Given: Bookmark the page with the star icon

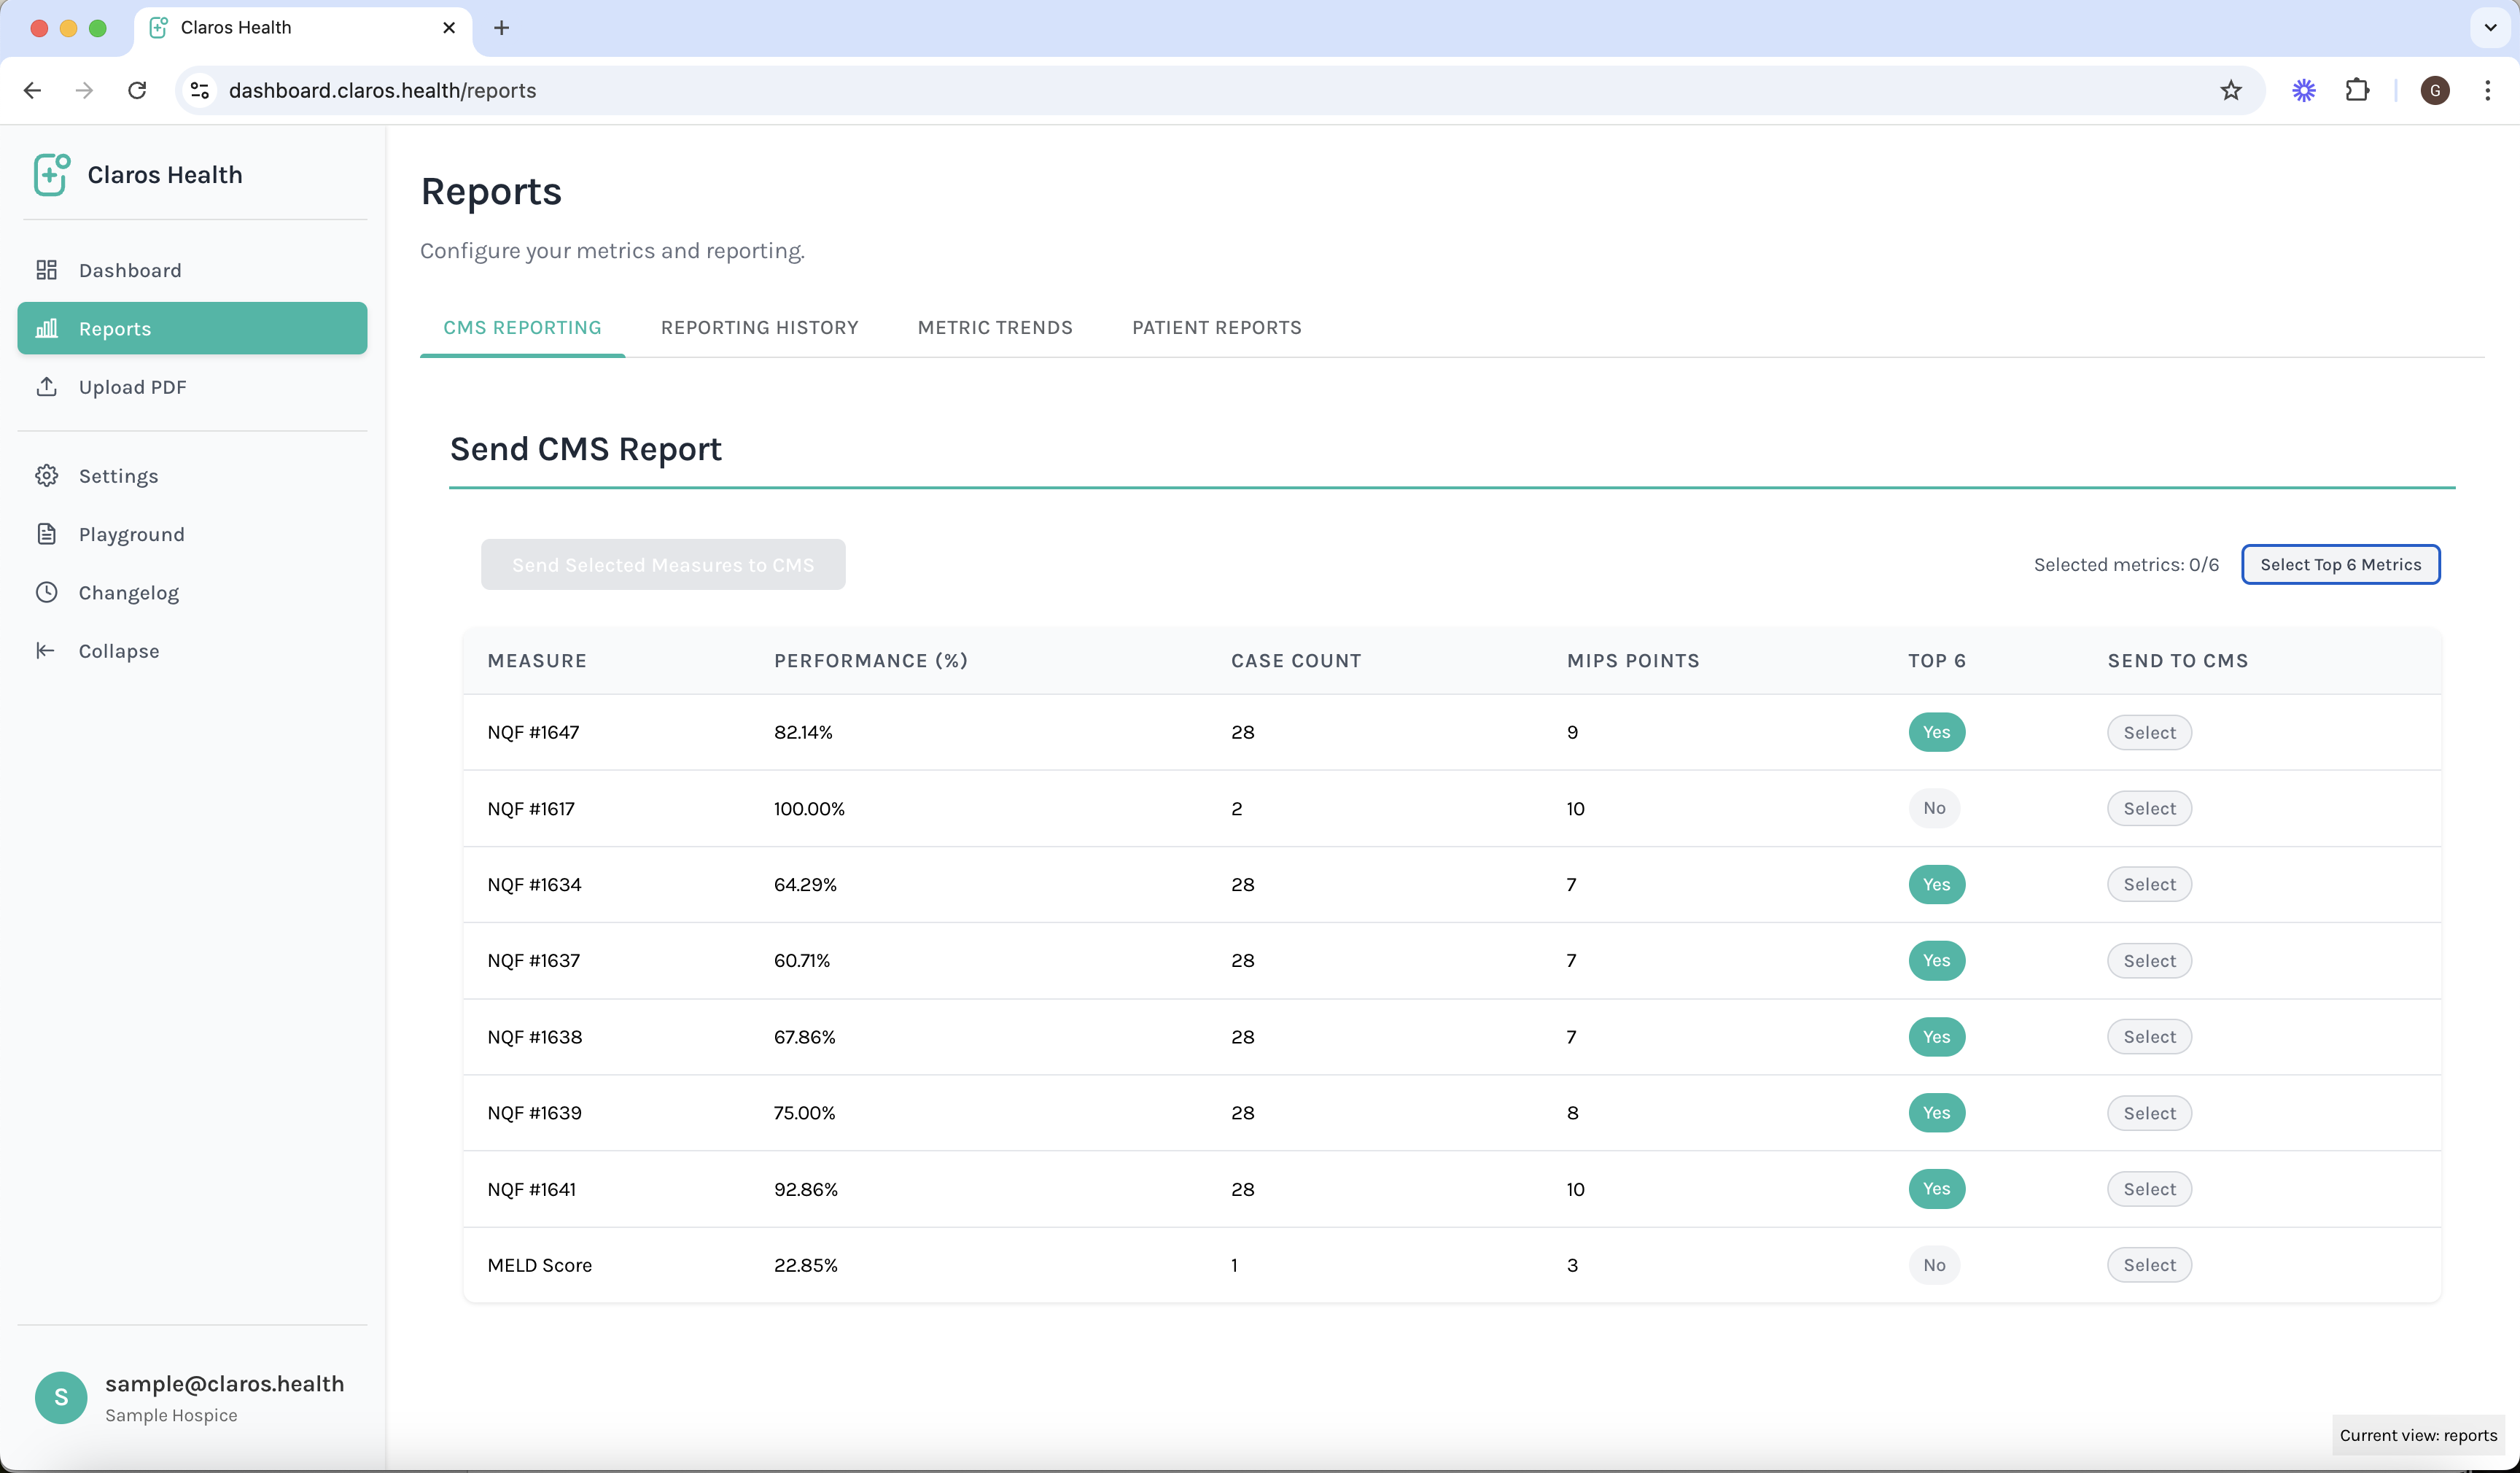Looking at the screenshot, I should click(2231, 90).
